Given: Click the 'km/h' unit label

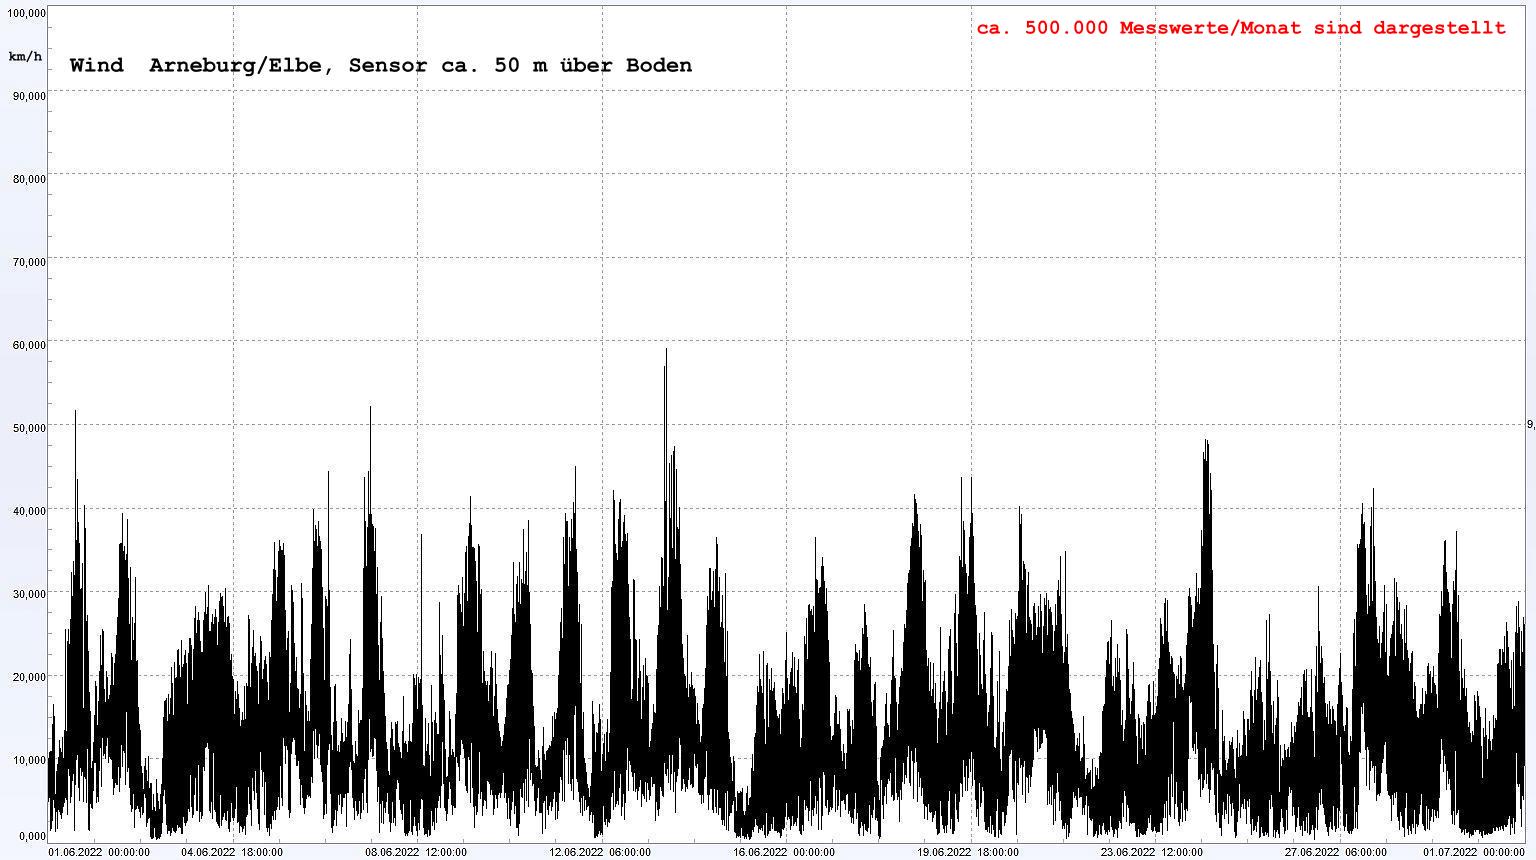Looking at the screenshot, I should pyautogui.click(x=25, y=56).
